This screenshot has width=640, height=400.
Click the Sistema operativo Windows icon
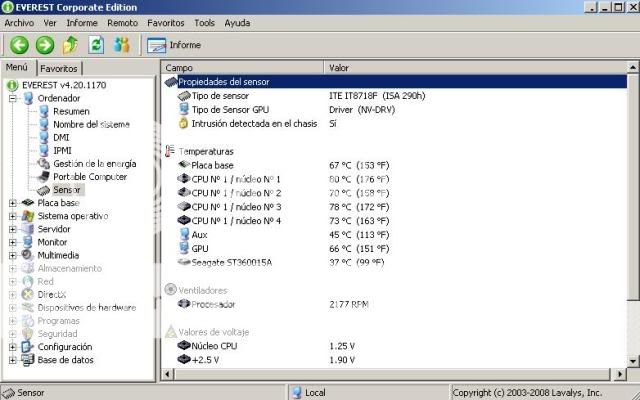click(x=28, y=216)
